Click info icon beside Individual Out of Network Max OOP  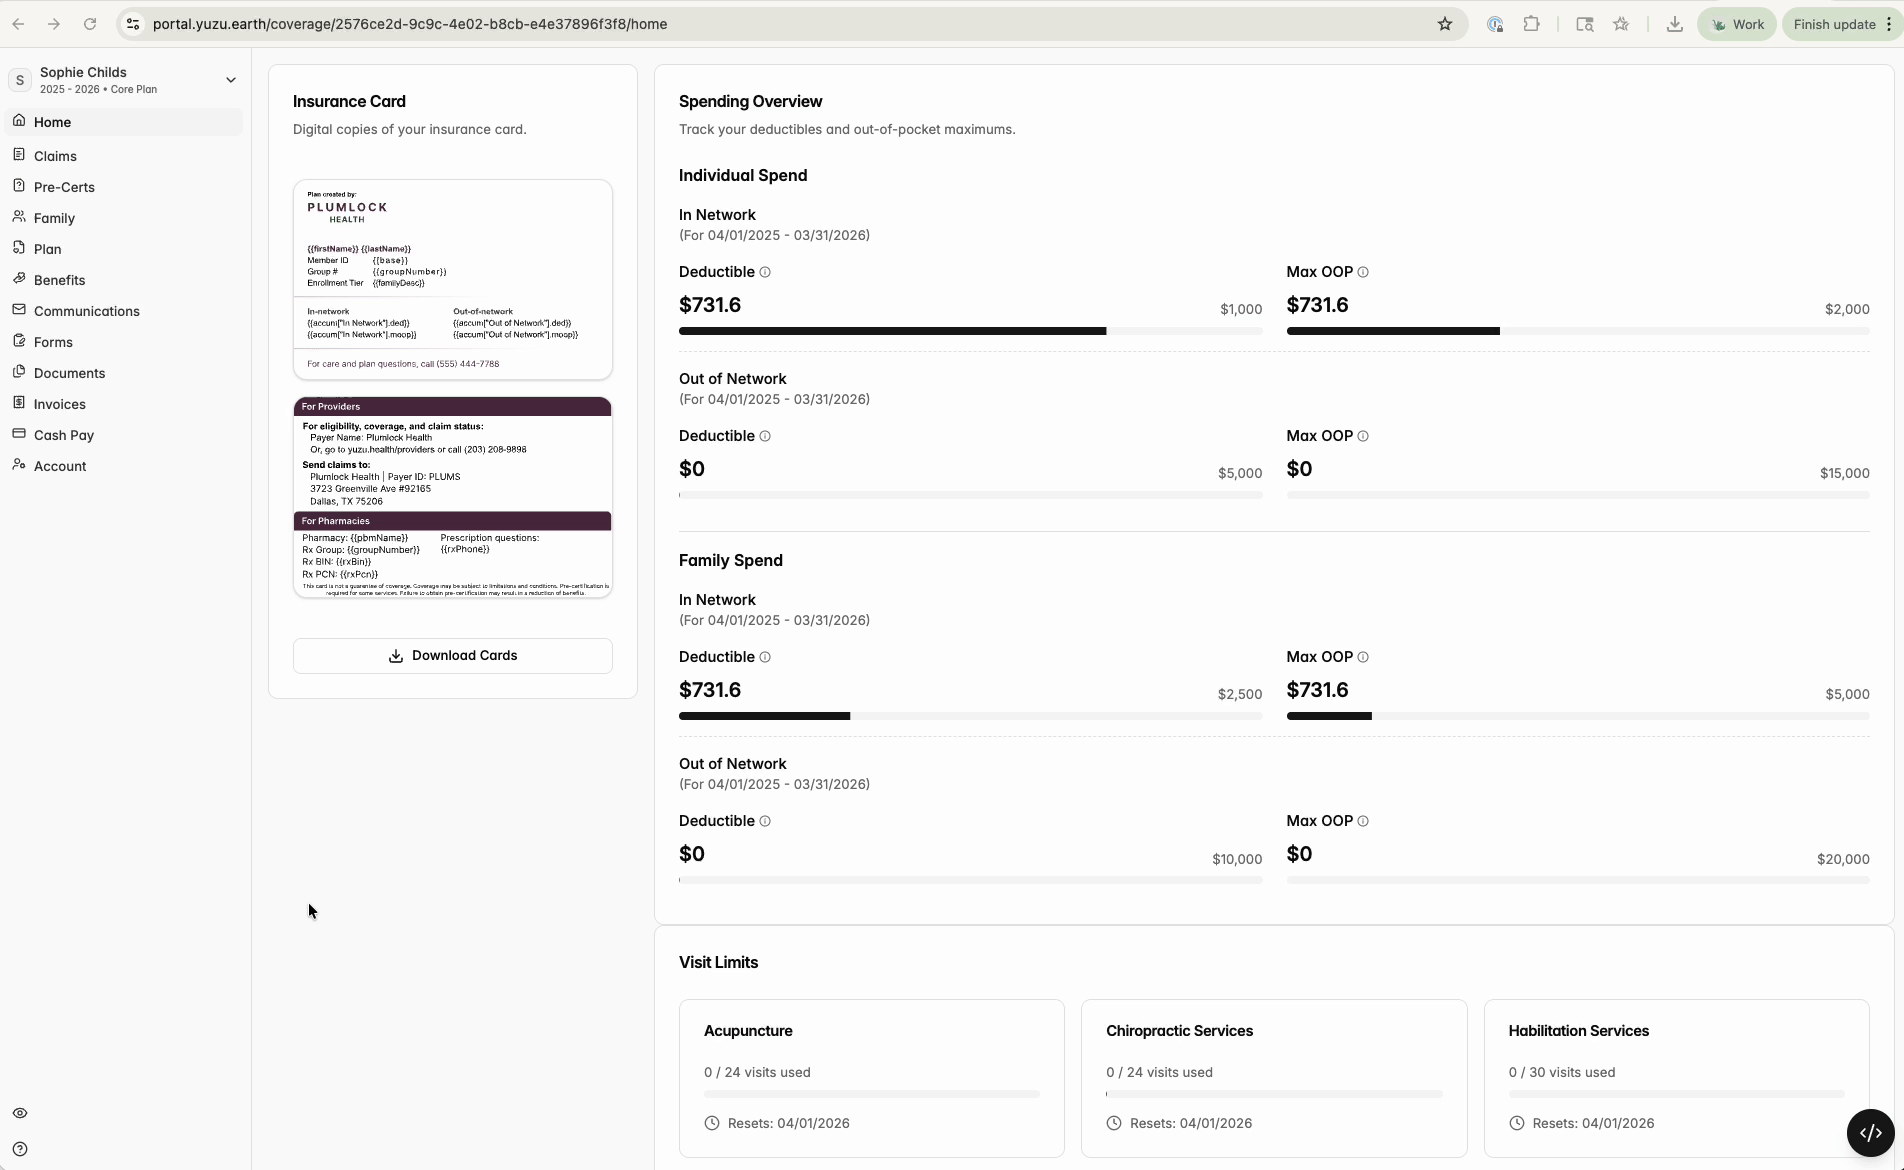click(x=1363, y=436)
